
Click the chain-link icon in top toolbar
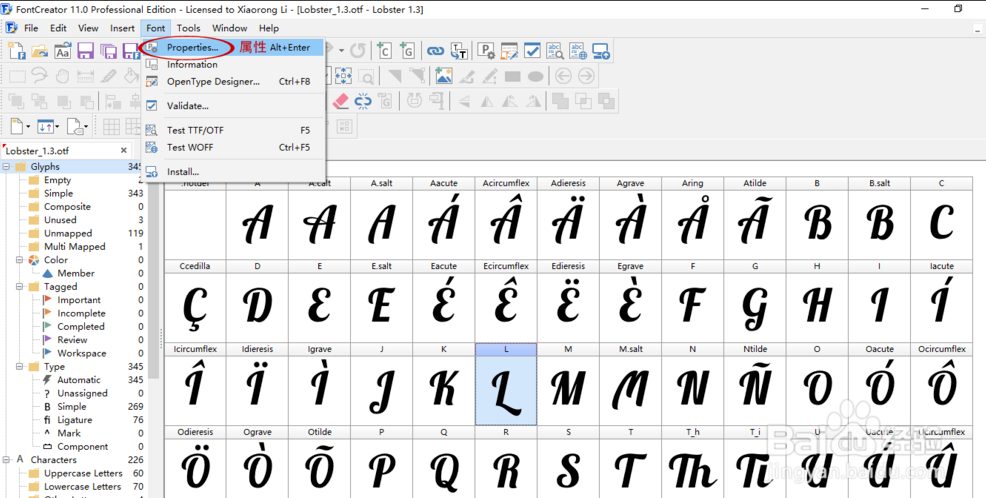[435, 51]
